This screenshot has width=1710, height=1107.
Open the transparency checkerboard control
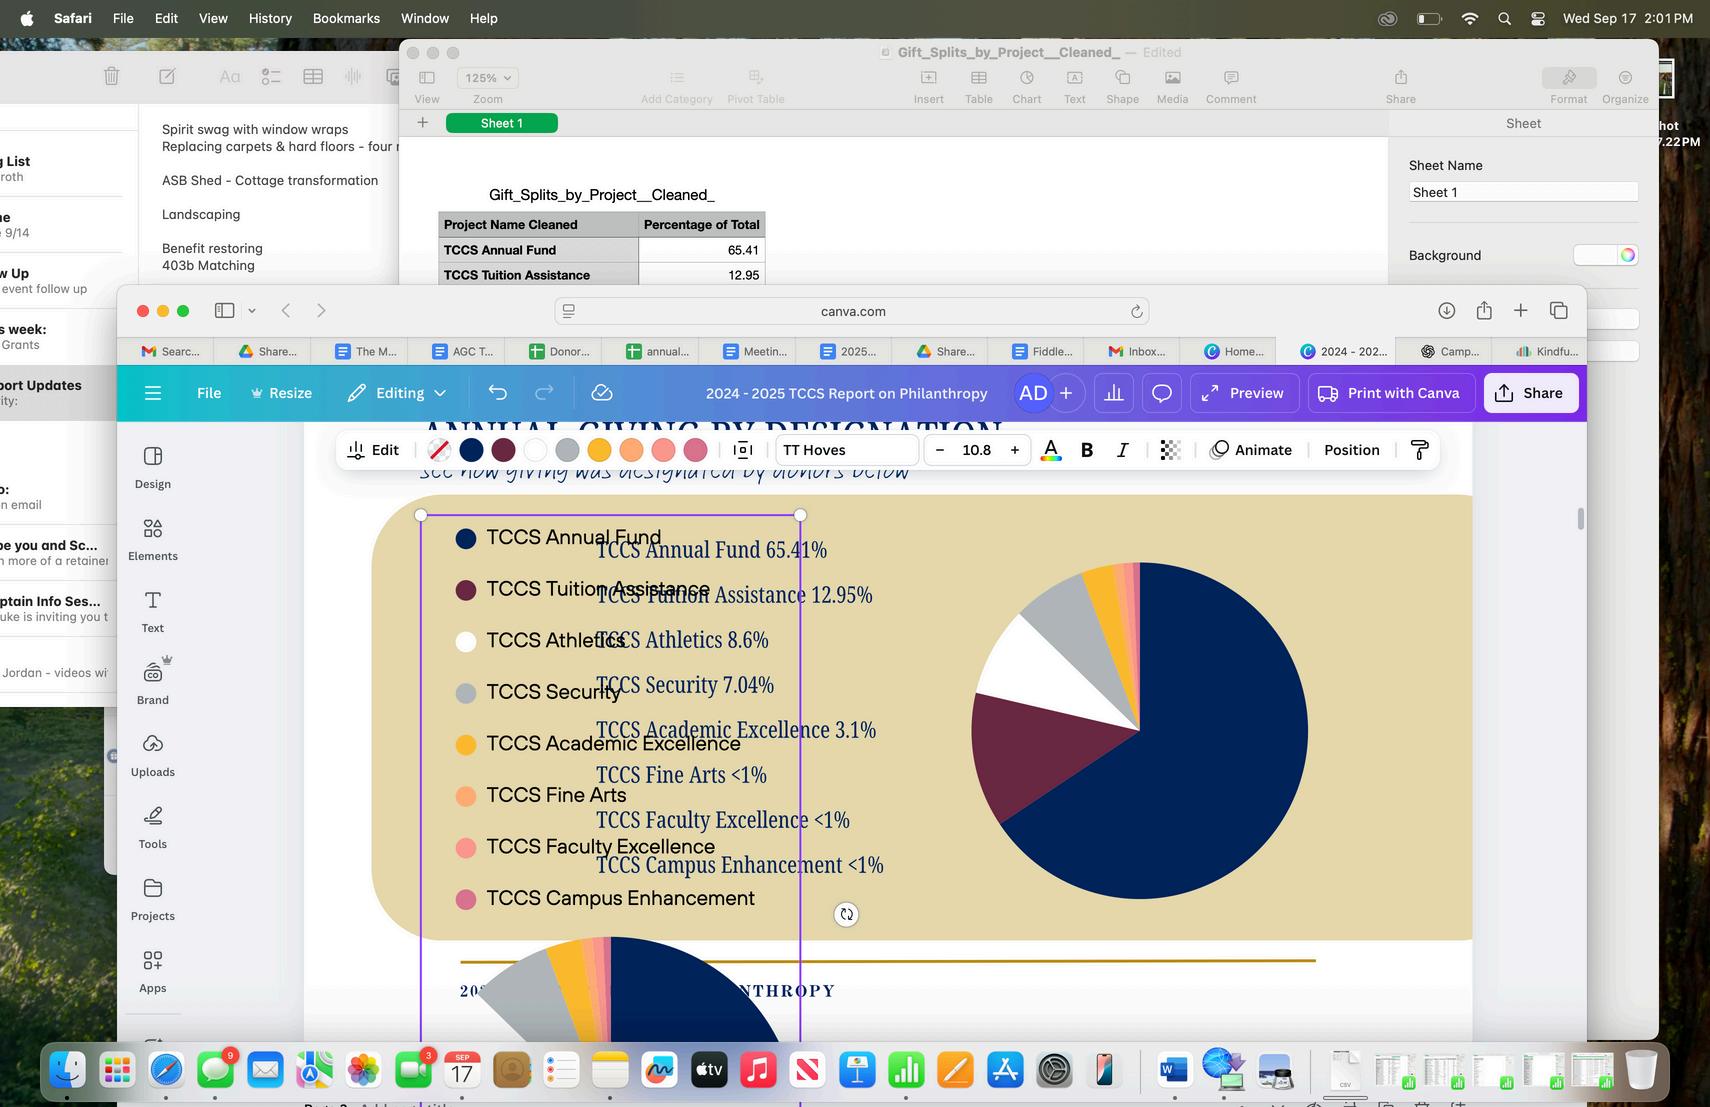(x=1170, y=450)
